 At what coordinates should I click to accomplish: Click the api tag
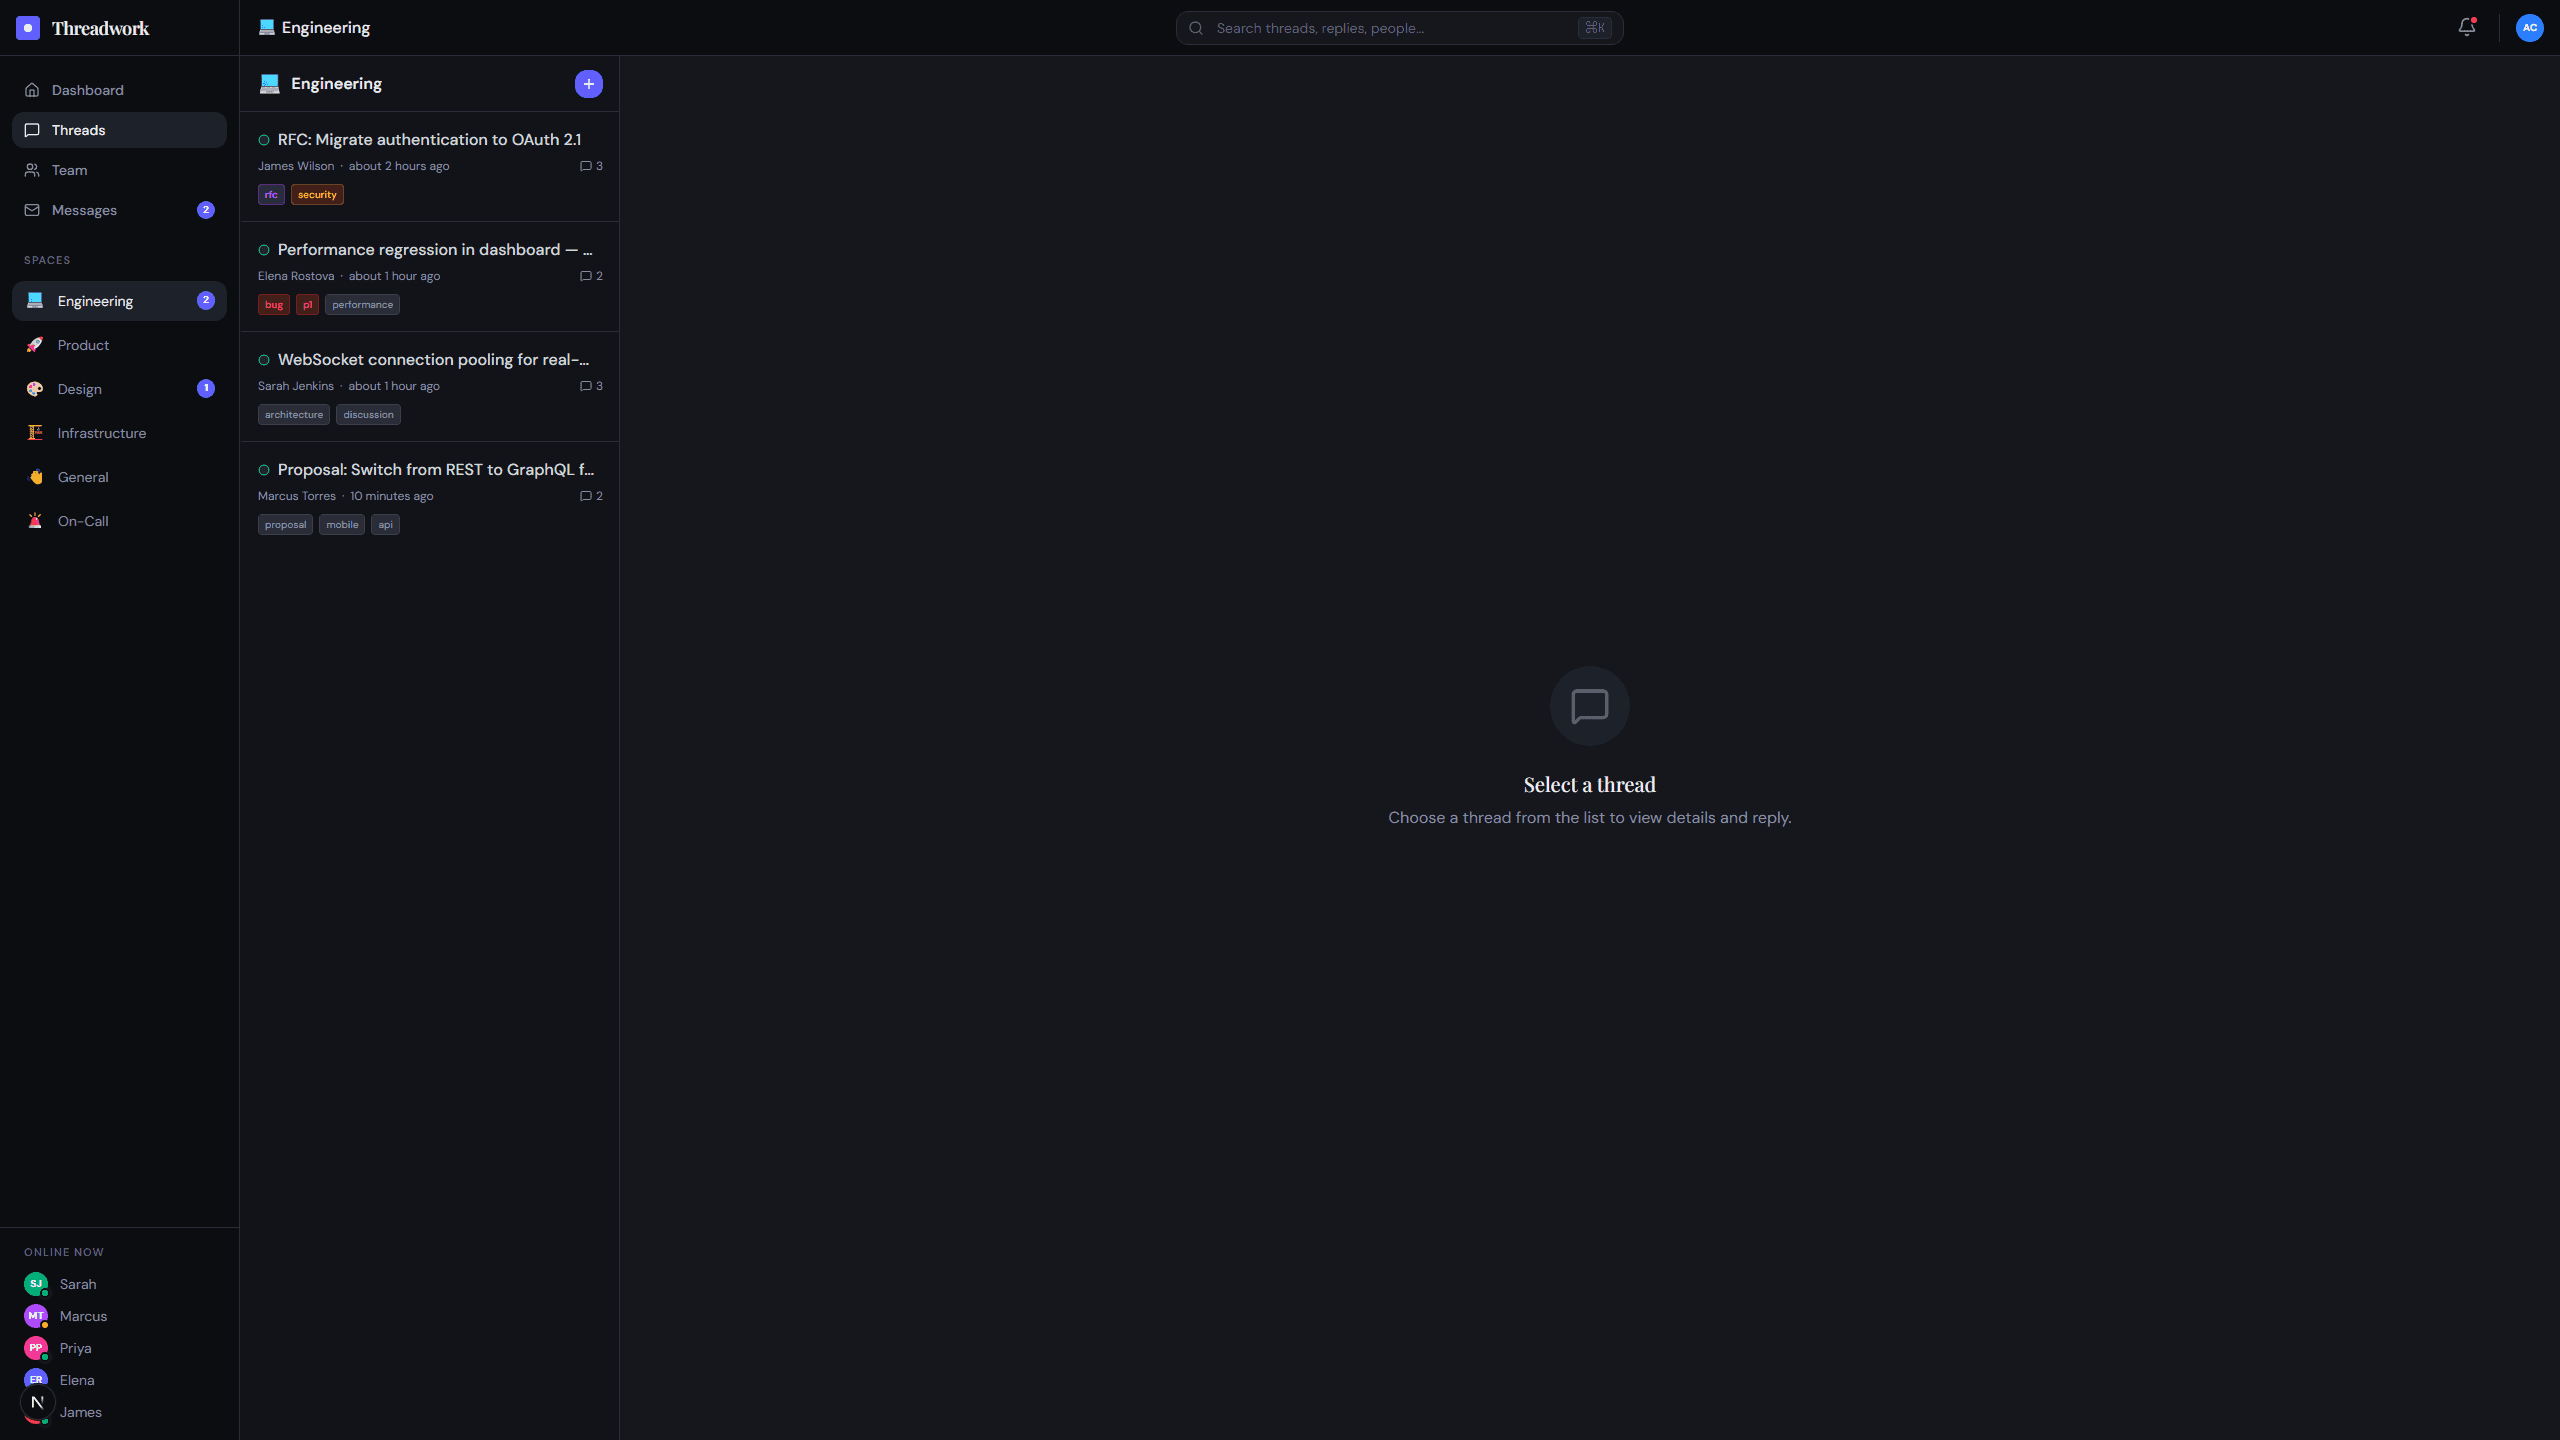385,525
